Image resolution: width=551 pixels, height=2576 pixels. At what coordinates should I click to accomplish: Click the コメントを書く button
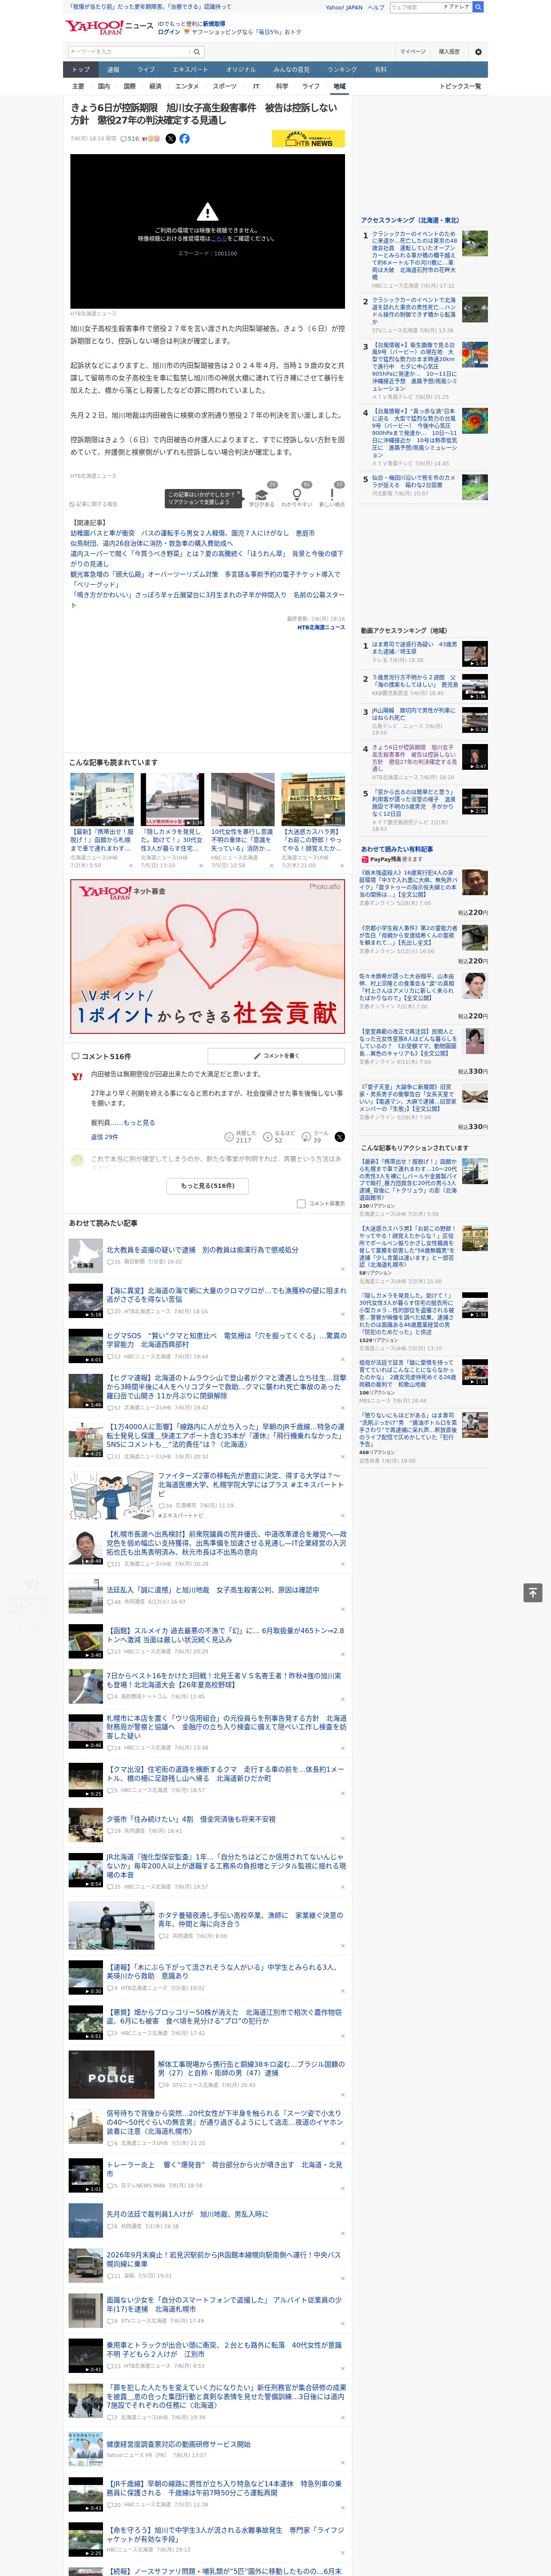276,1056
